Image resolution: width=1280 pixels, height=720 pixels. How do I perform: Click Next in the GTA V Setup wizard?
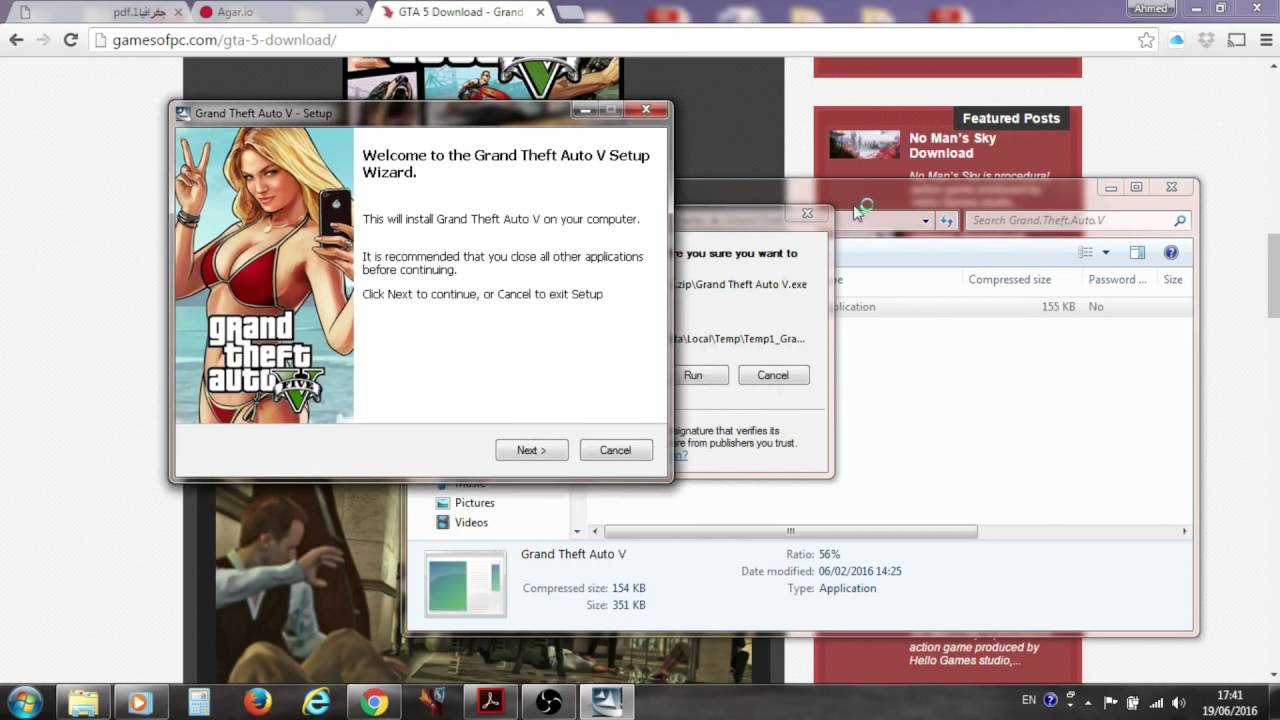(x=532, y=450)
